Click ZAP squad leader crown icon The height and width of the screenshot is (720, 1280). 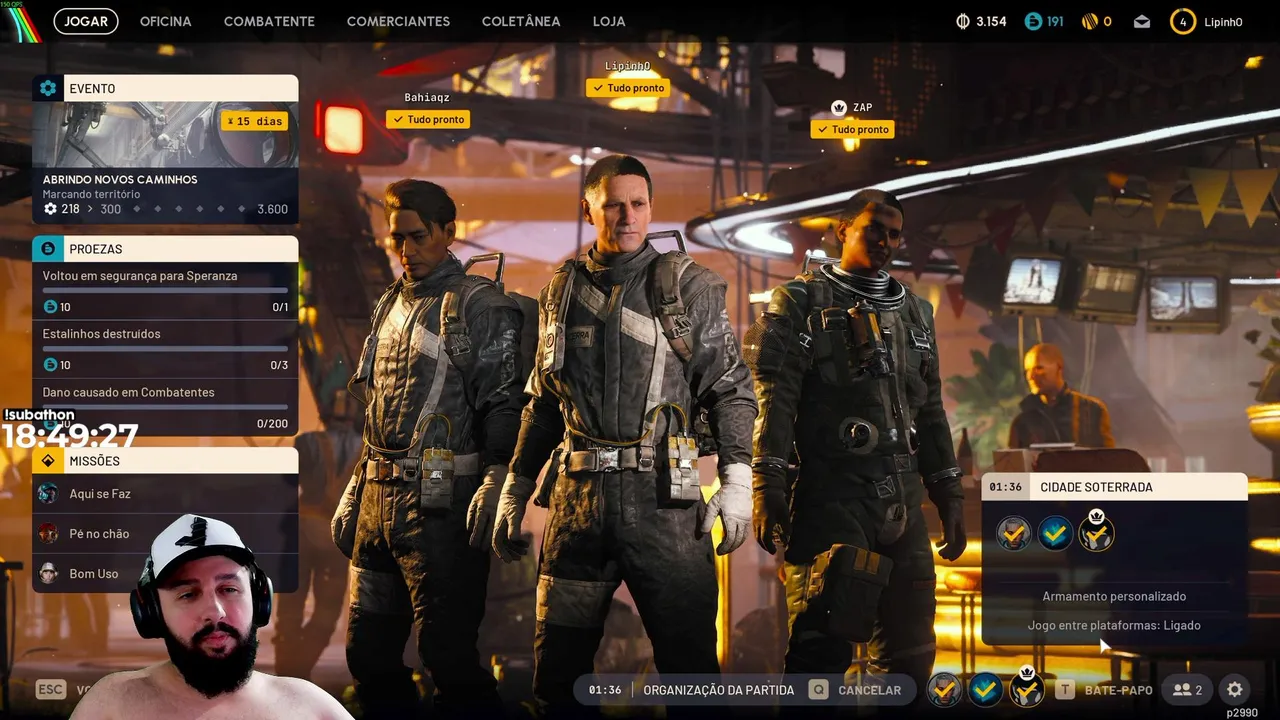pyautogui.click(x=839, y=107)
